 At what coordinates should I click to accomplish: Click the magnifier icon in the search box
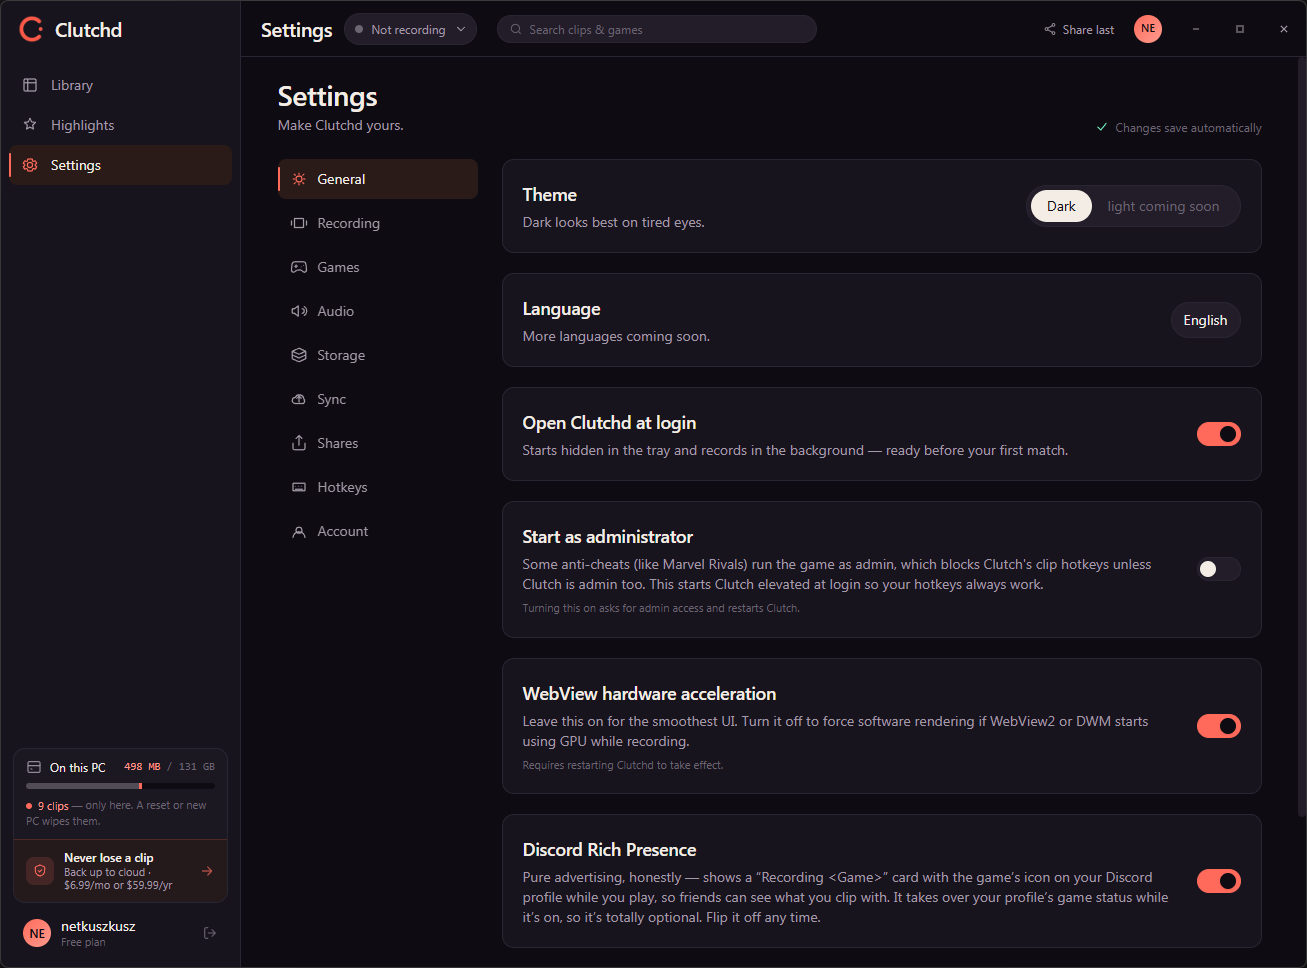click(516, 29)
